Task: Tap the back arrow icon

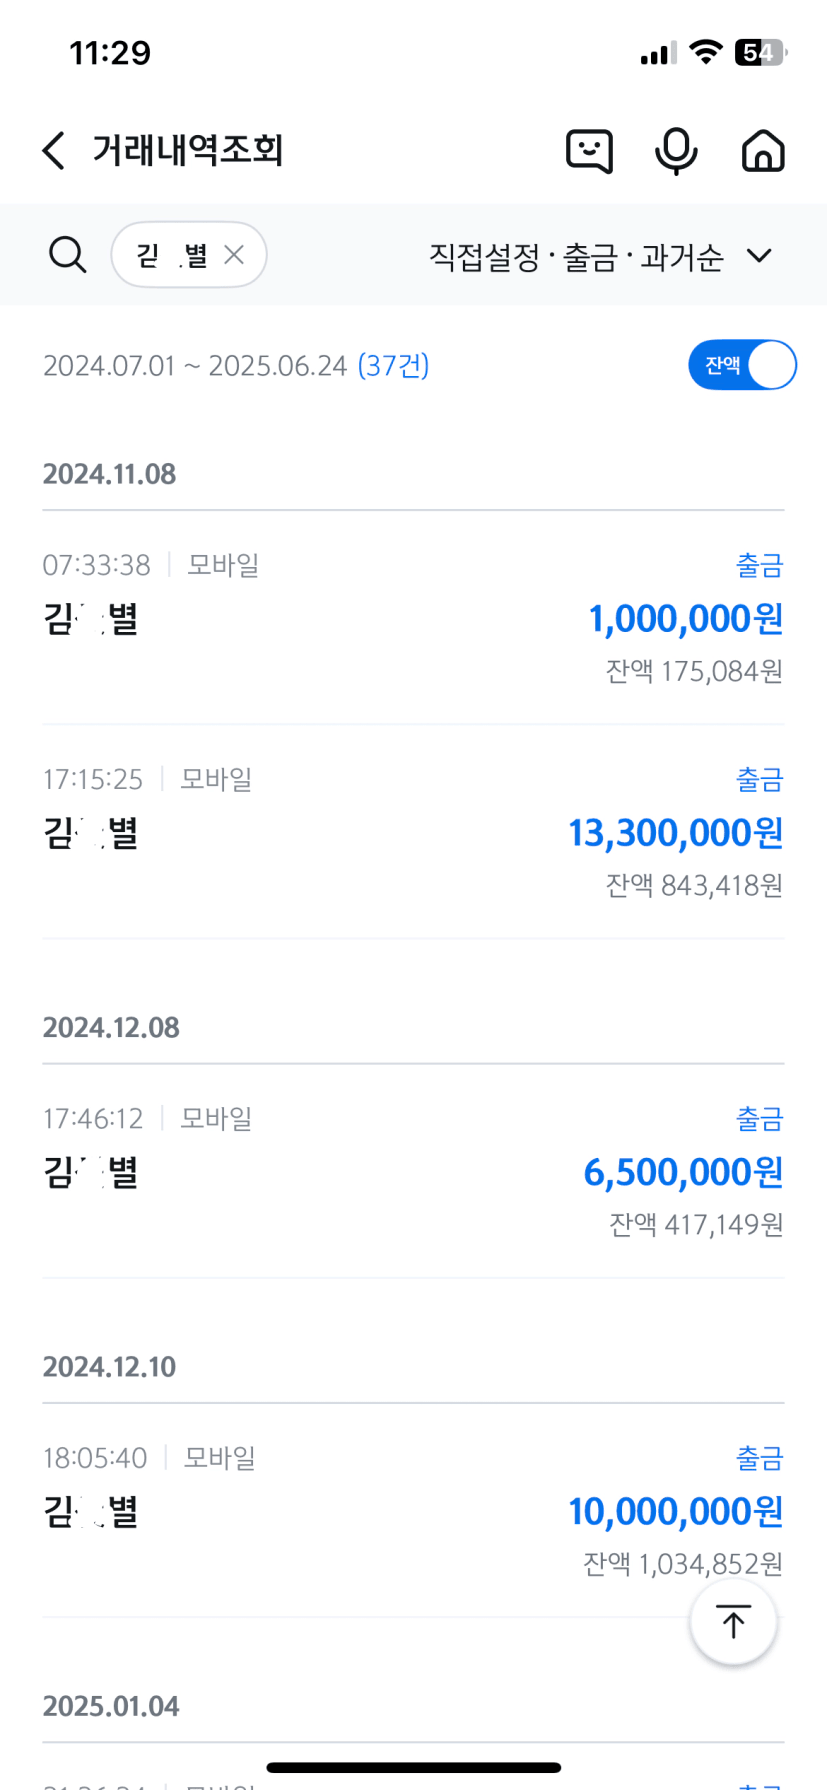Action: click(54, 151)
